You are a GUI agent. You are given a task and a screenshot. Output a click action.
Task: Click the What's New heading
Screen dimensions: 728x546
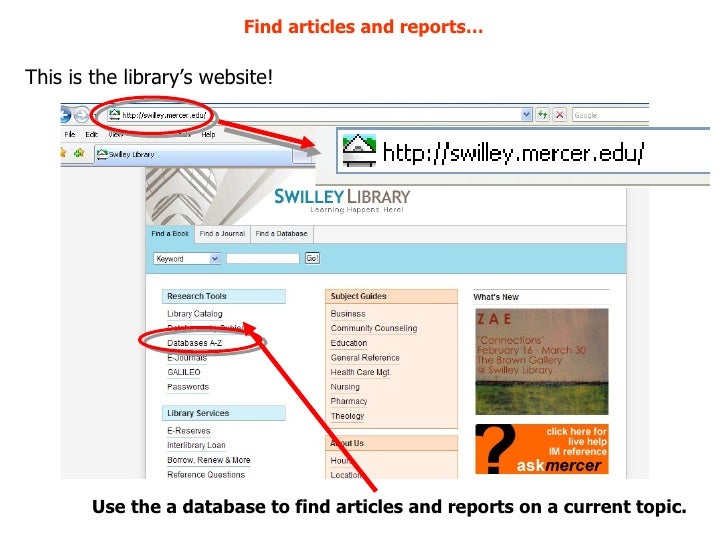tap(496, 297)
